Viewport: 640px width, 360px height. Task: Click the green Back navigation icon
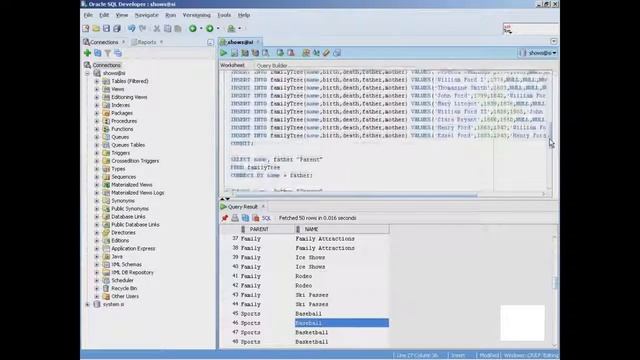(x=193, y=29)
